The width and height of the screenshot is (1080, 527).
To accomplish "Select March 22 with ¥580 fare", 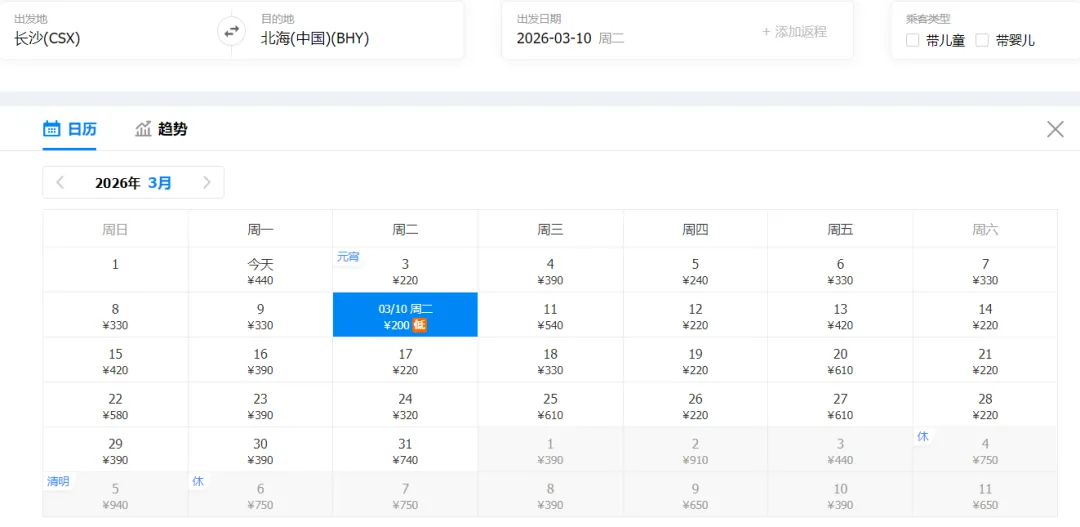I will (115, 405).
